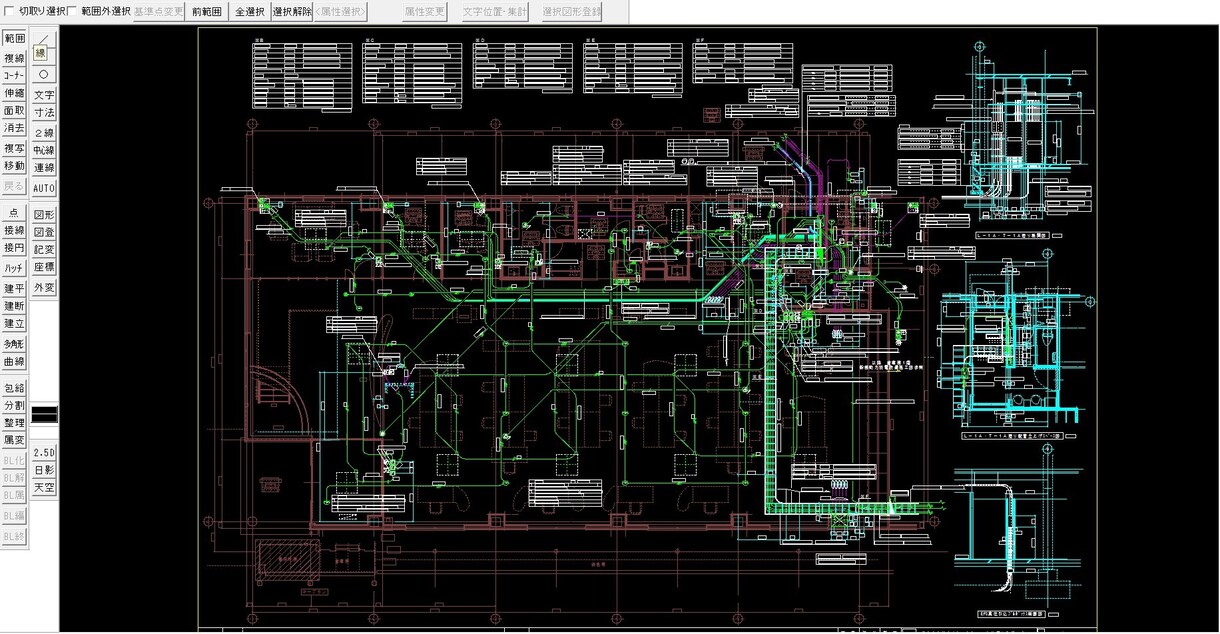
Task: Select the 複写 copy tool
Action: click(x=14, y=148)
